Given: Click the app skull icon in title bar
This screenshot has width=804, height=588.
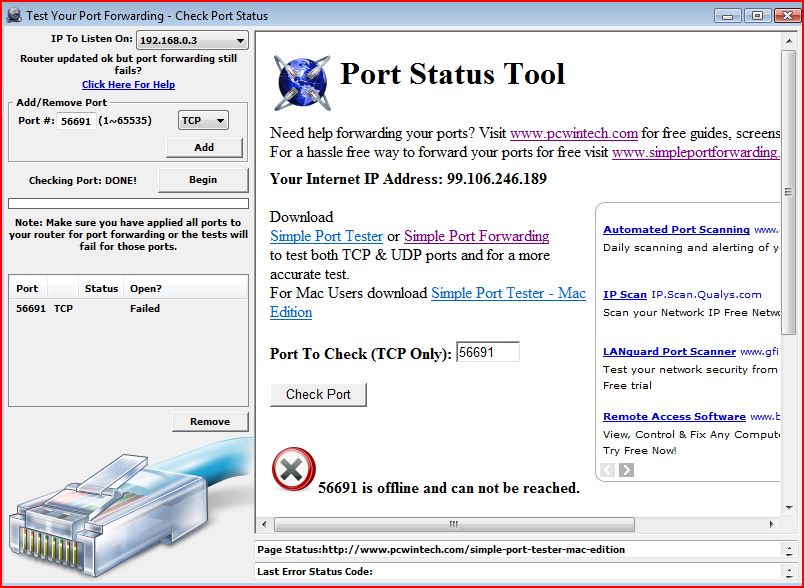Looking at the screenshot, I should [14, 15].
